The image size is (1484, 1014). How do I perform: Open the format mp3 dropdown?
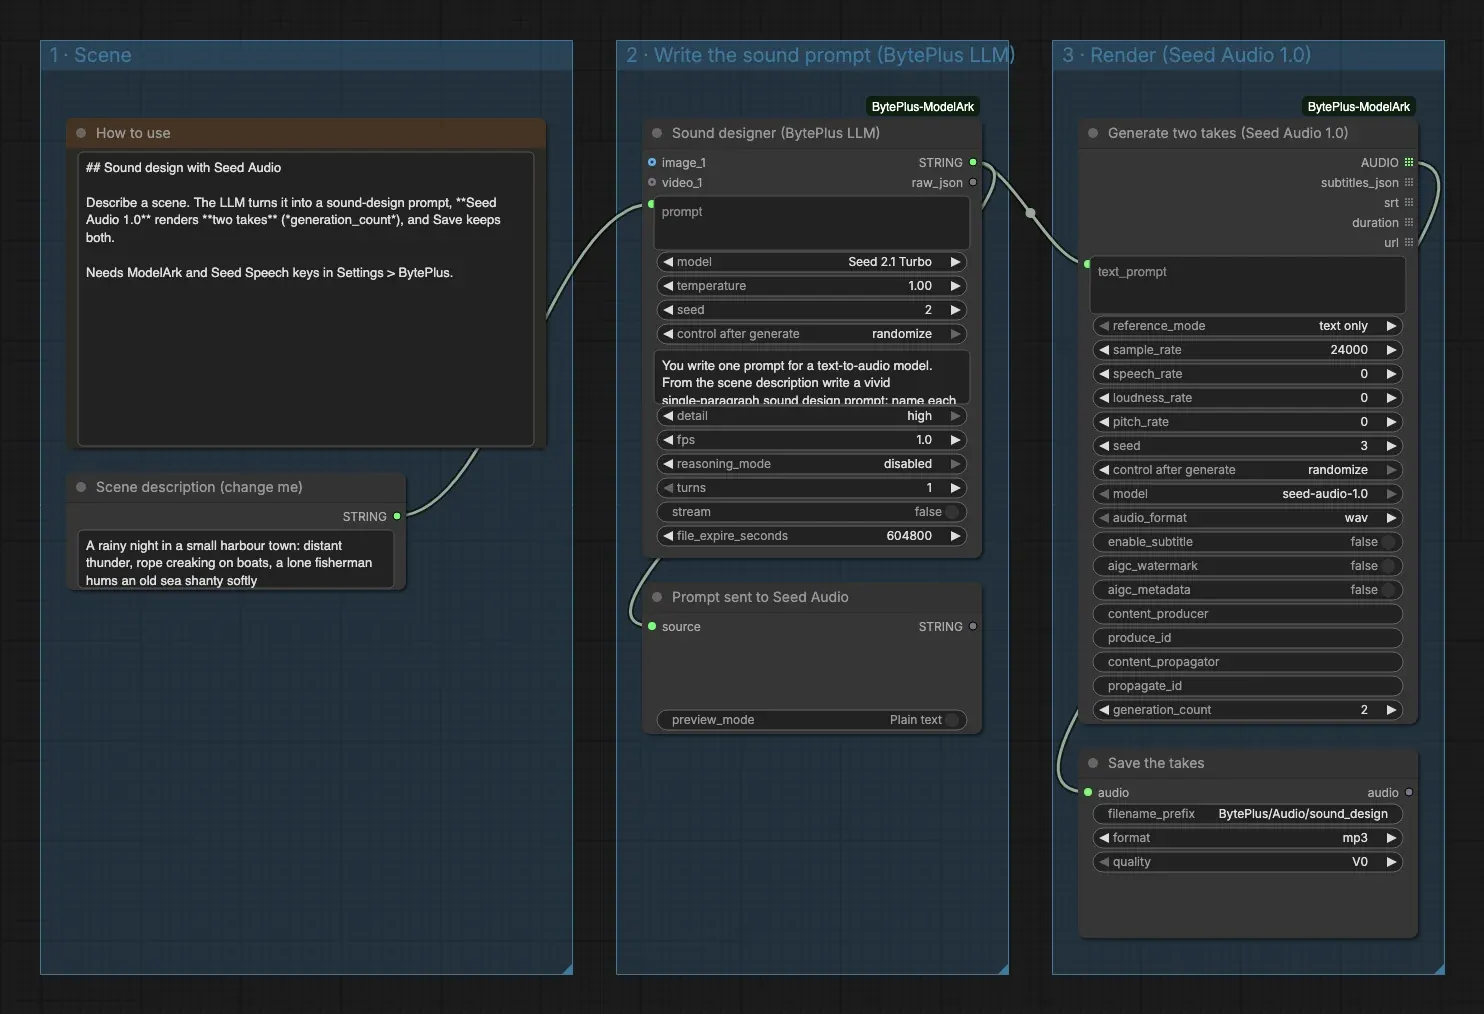[x=1248, y=838]
